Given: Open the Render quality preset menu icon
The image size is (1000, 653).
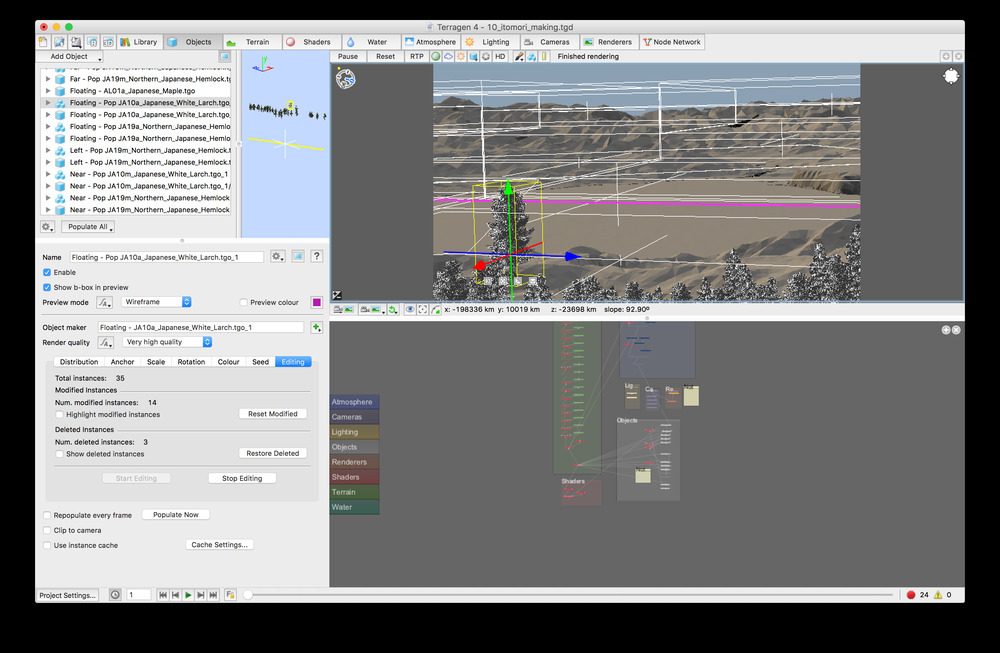Looking at the screenshot, I should [x=105, y=342].
